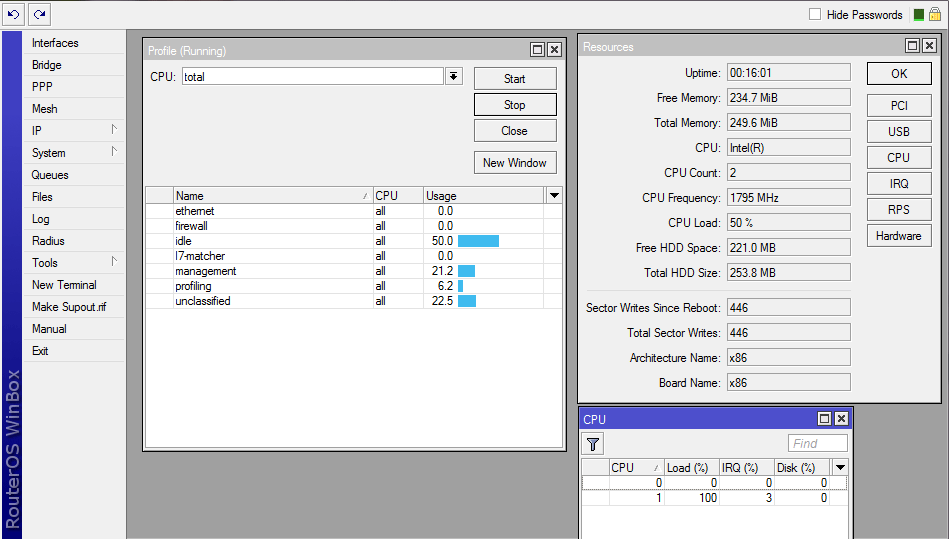Viewport: 949px width, 539px height.
Task: Select the l7-matcher row
Action: (353, 256)
